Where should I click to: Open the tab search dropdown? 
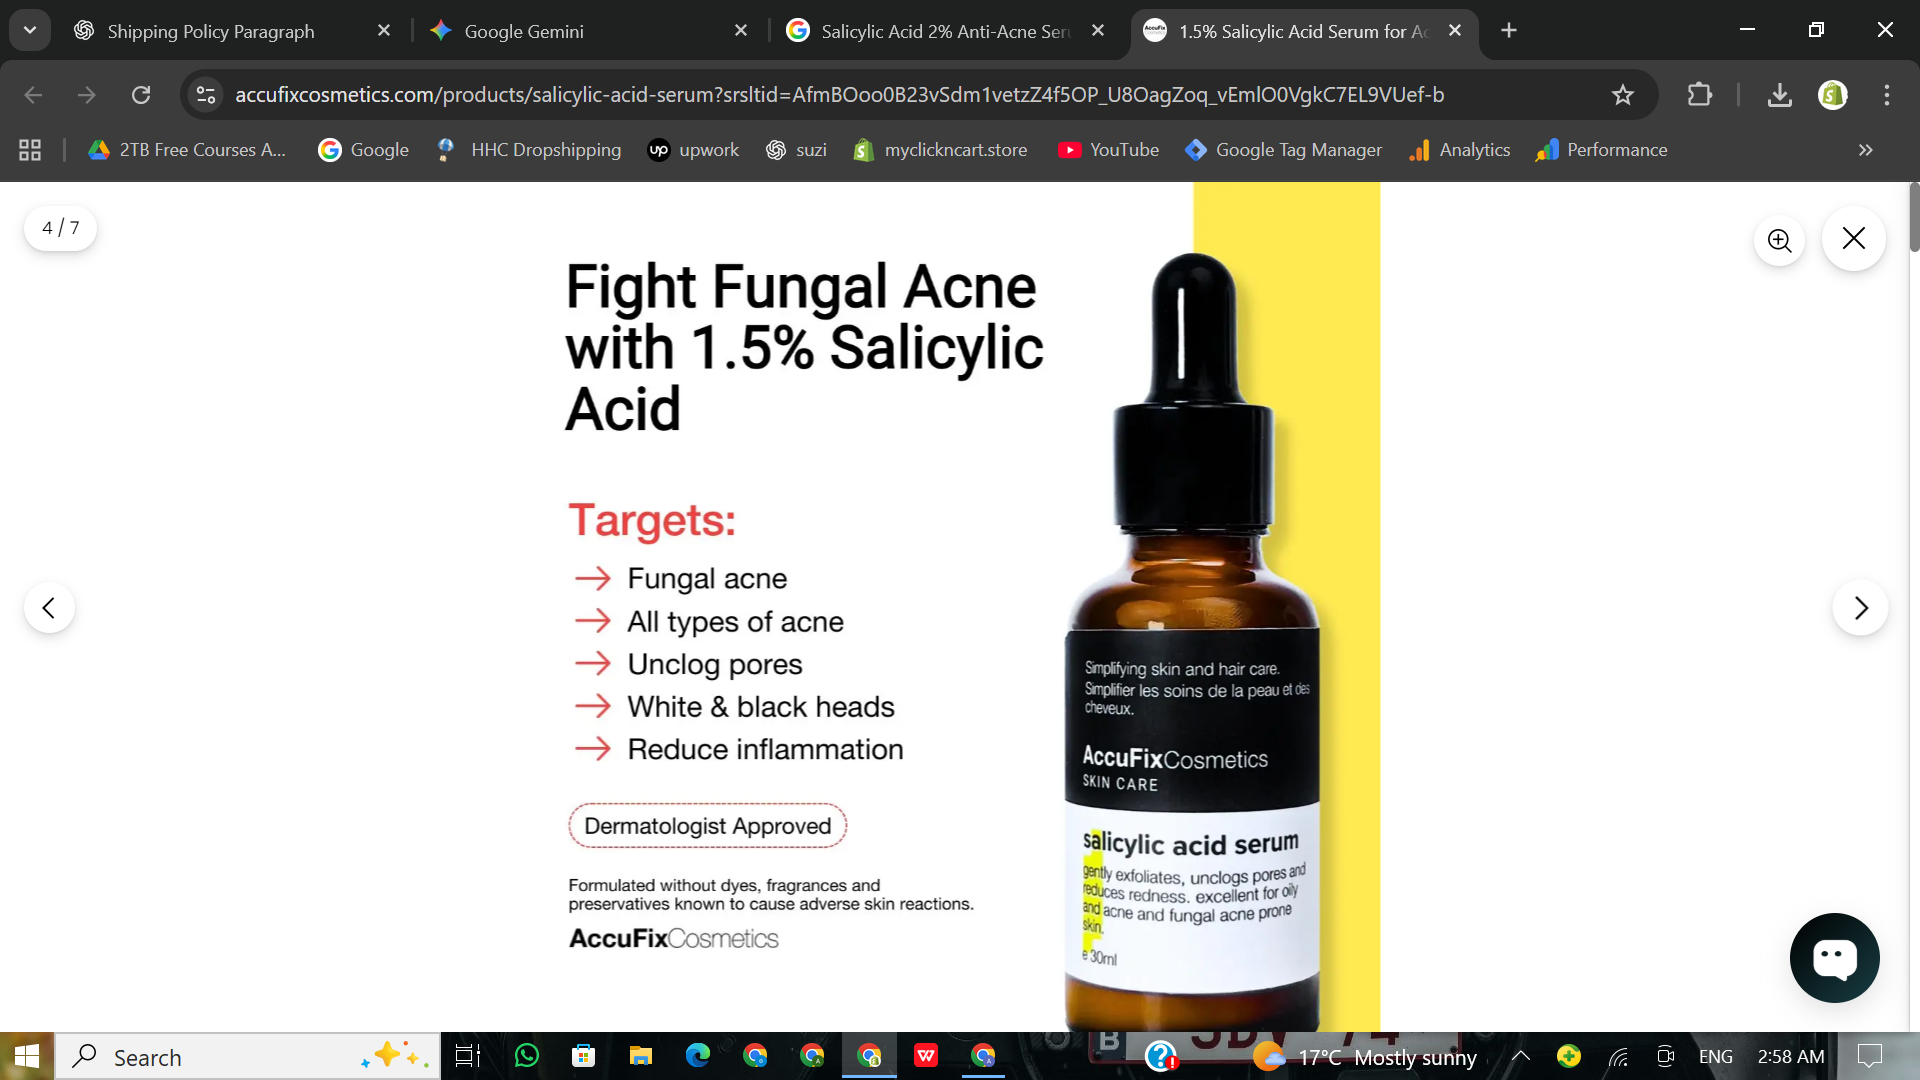click(29, 29)
